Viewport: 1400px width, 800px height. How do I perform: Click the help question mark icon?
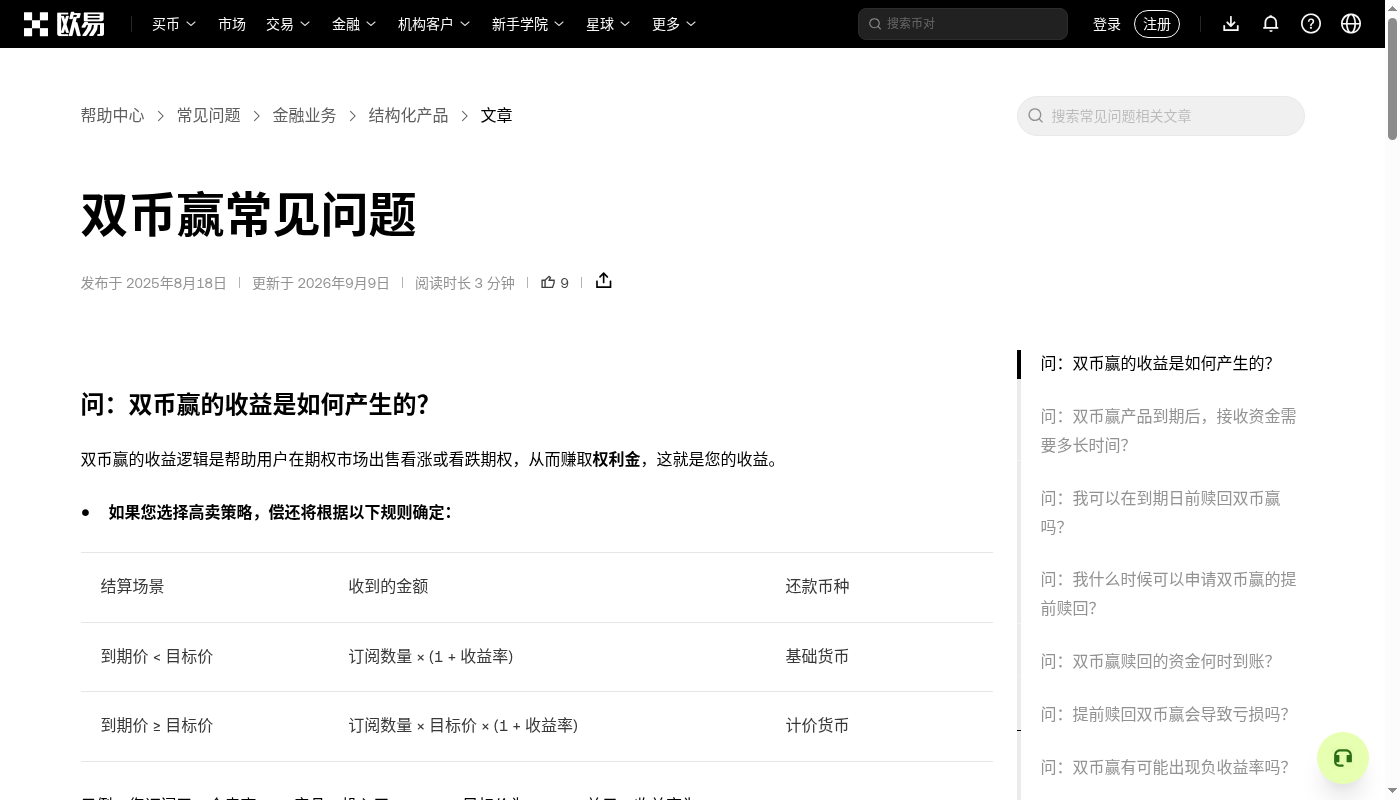(1311, 24)
